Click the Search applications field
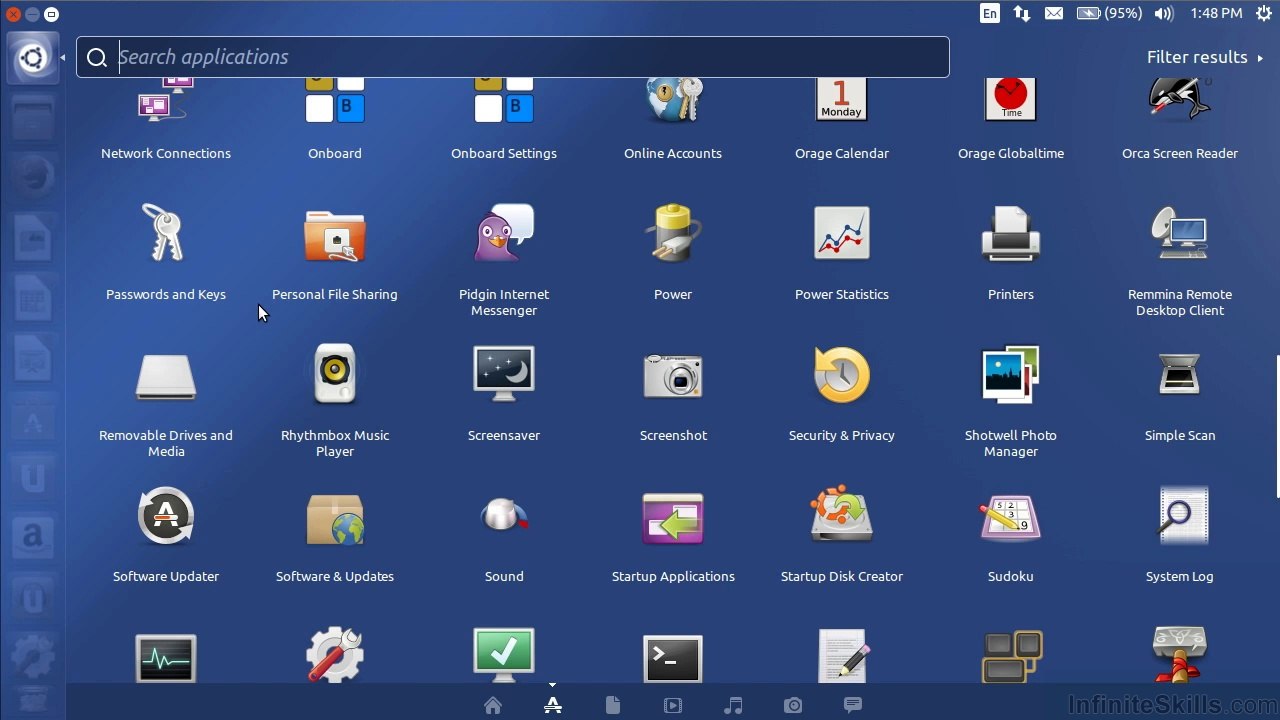Viewport: 1280px width, 720px height. [513, 57]
